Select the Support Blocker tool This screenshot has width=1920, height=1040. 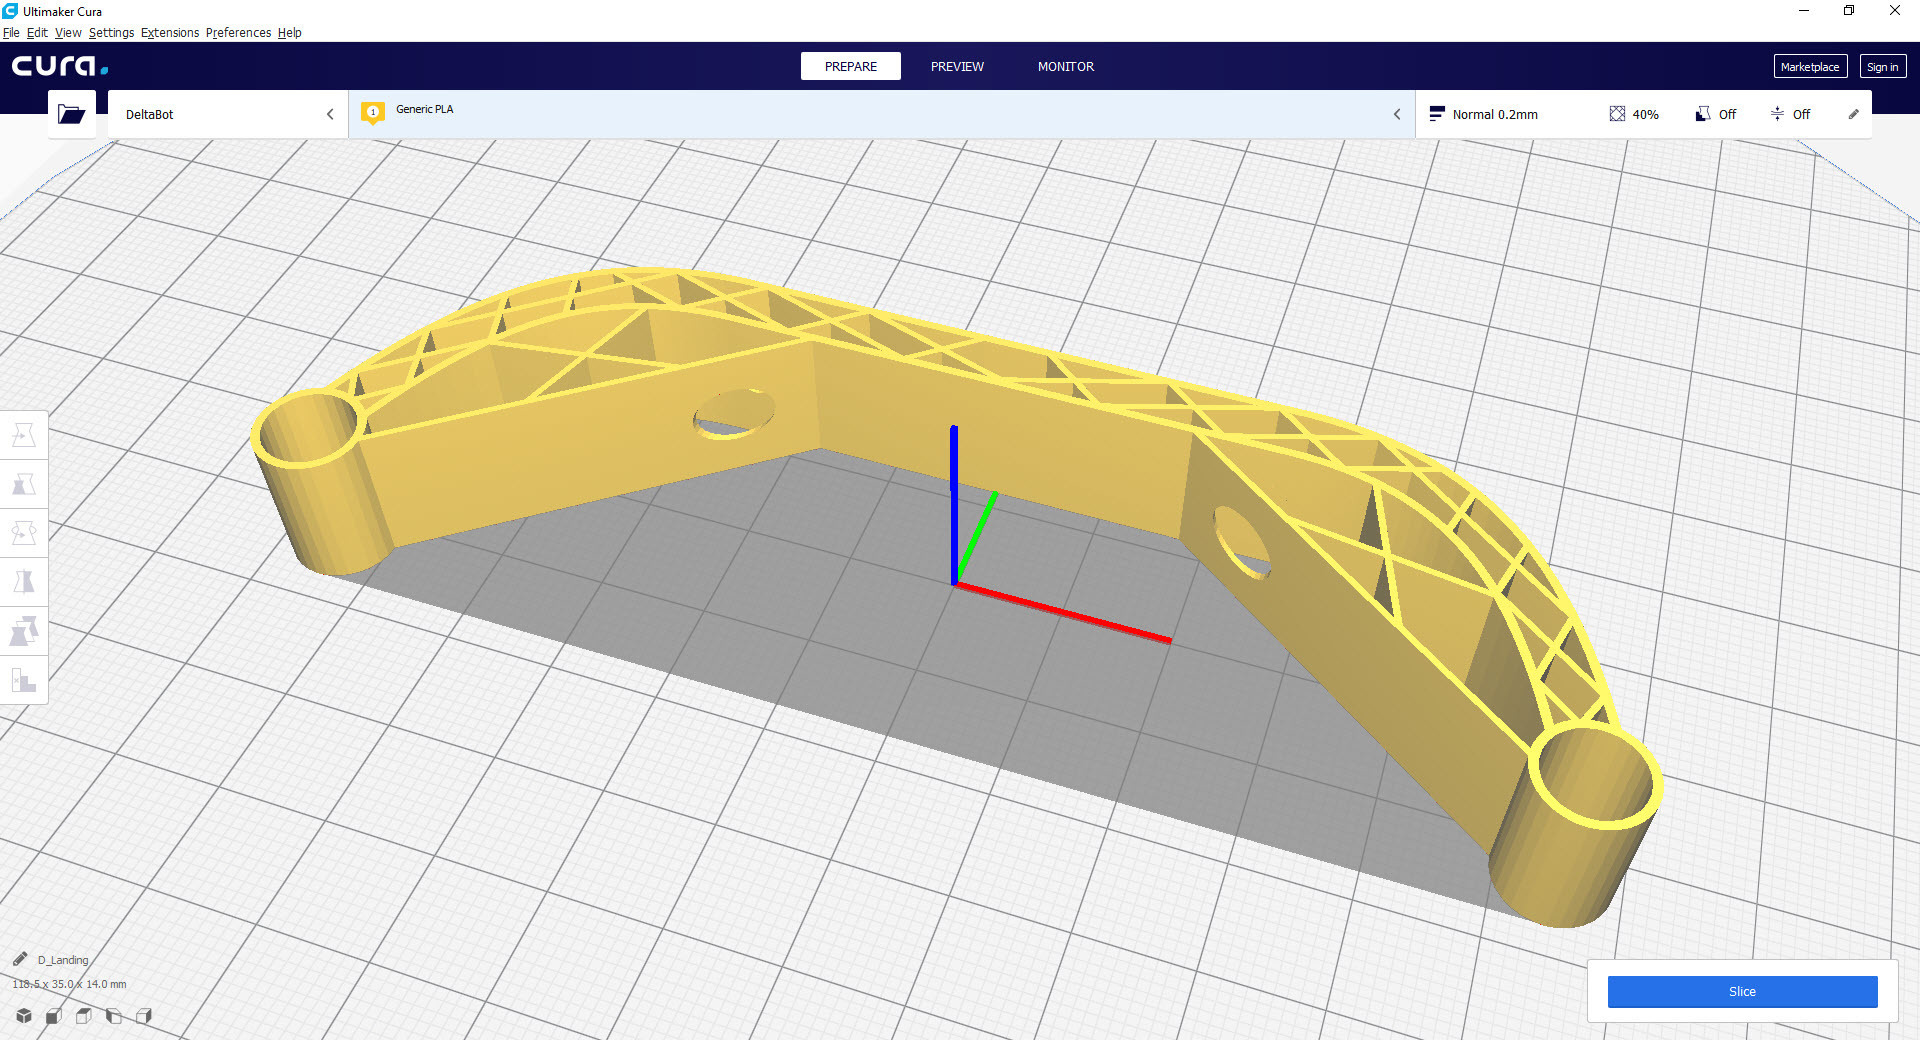[x=24, y=681]
